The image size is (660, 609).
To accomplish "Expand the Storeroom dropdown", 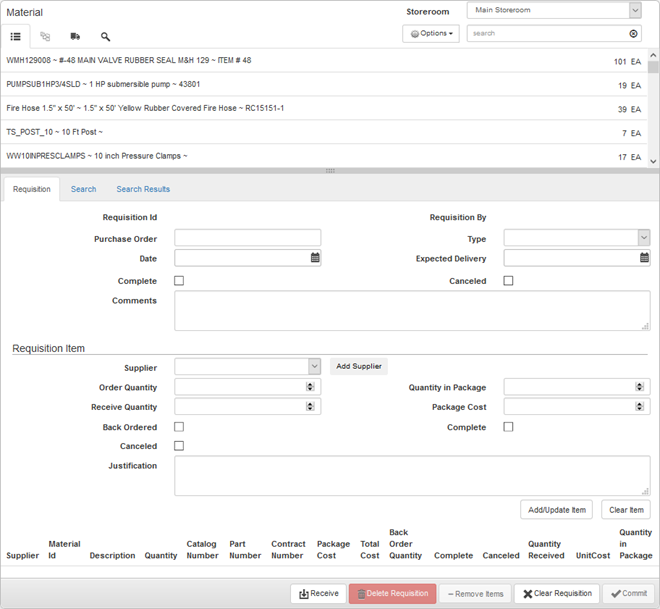I will [635, 10].
